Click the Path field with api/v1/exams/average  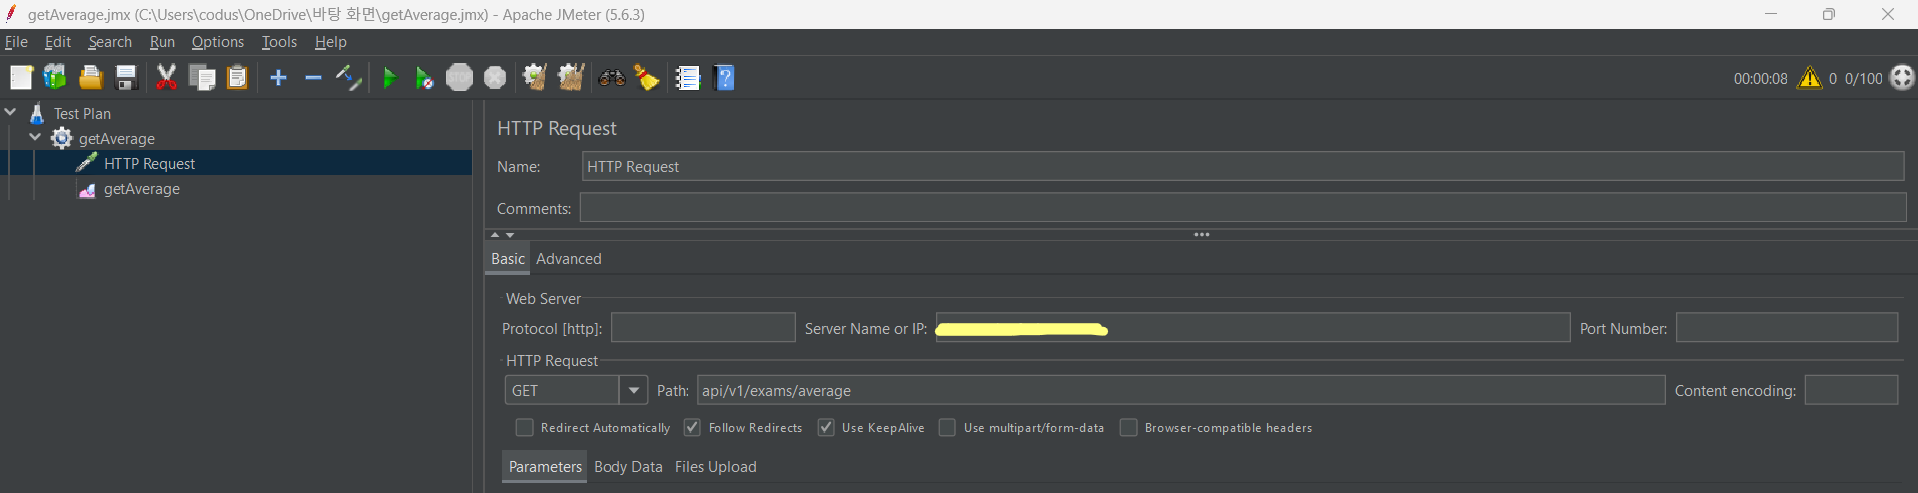pyautogui.click(x=1181, y=390)
